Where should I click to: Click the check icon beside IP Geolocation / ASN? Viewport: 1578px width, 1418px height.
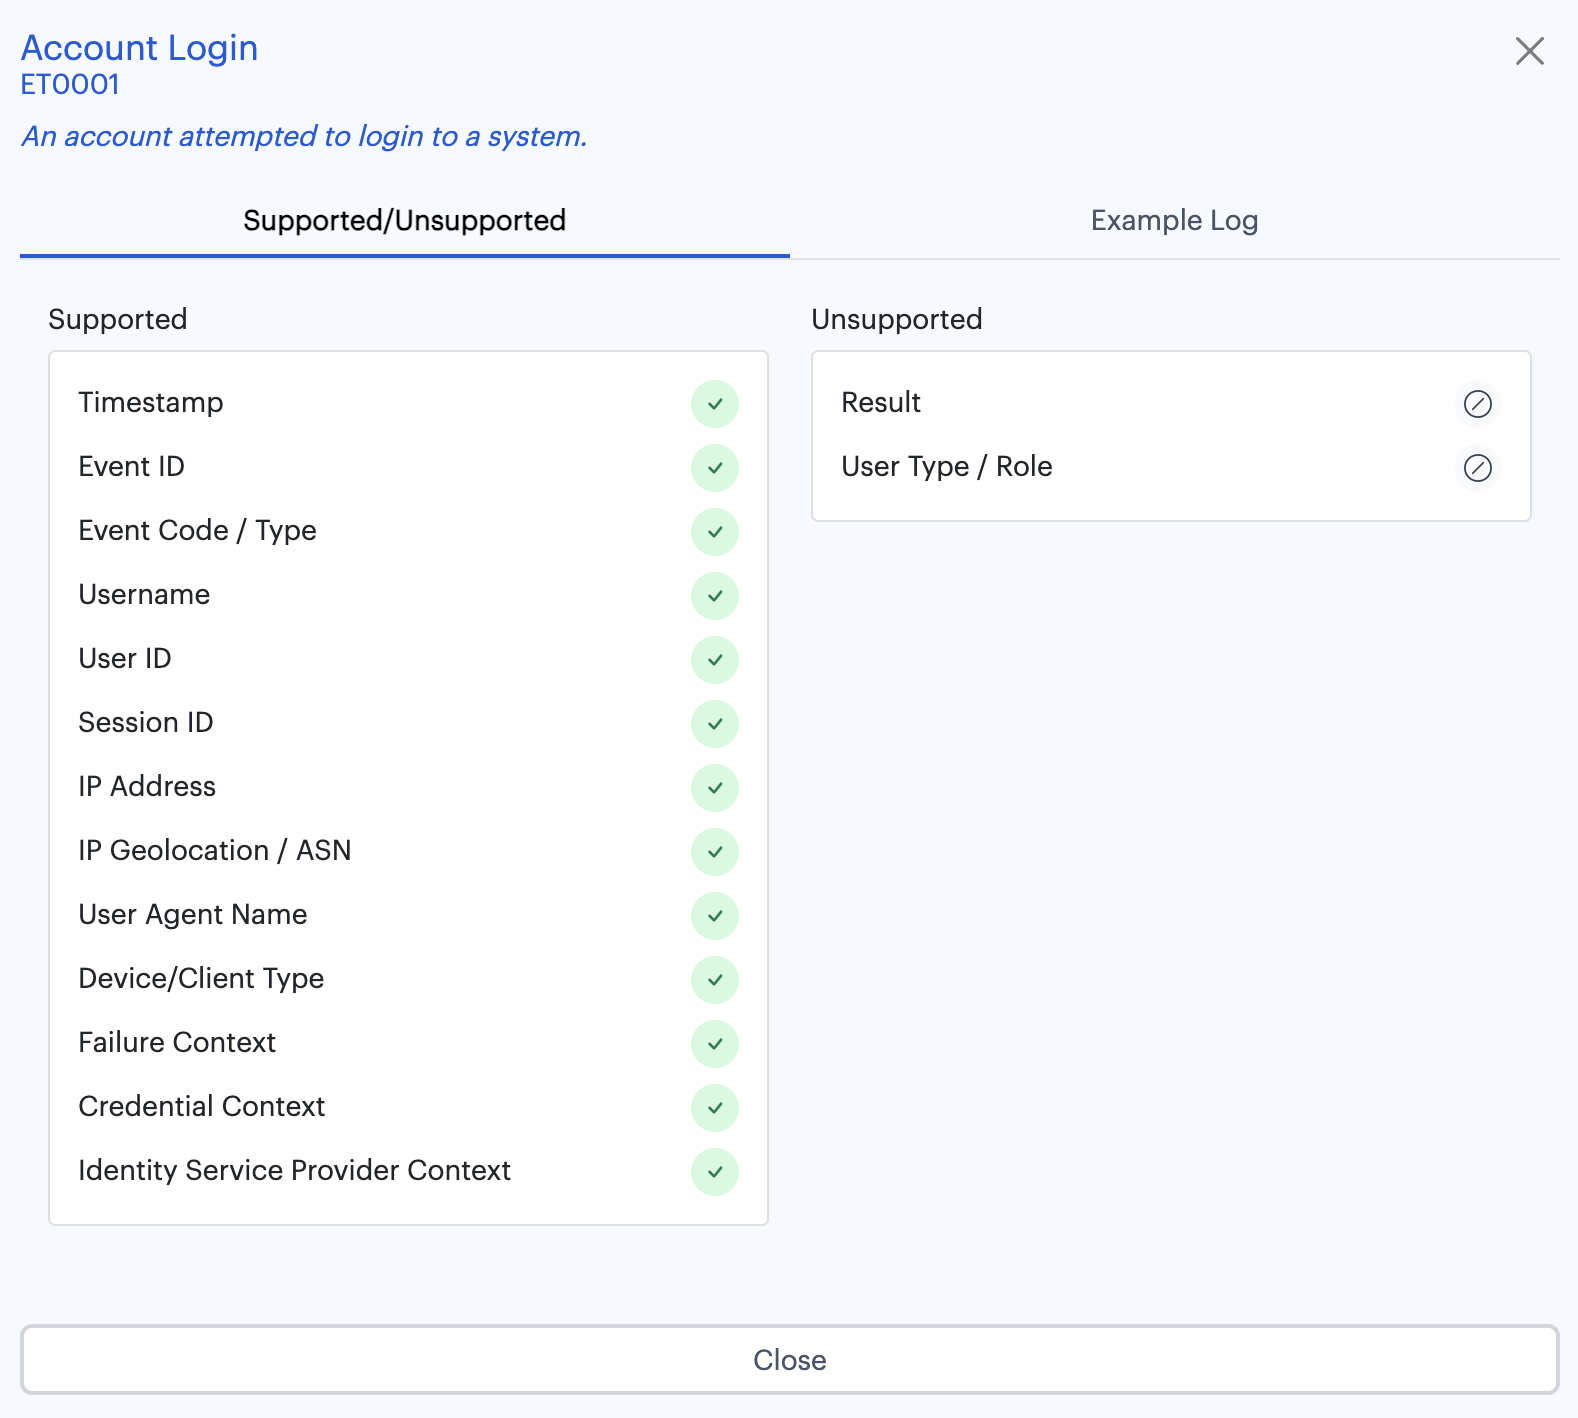(x=715, y=852)
